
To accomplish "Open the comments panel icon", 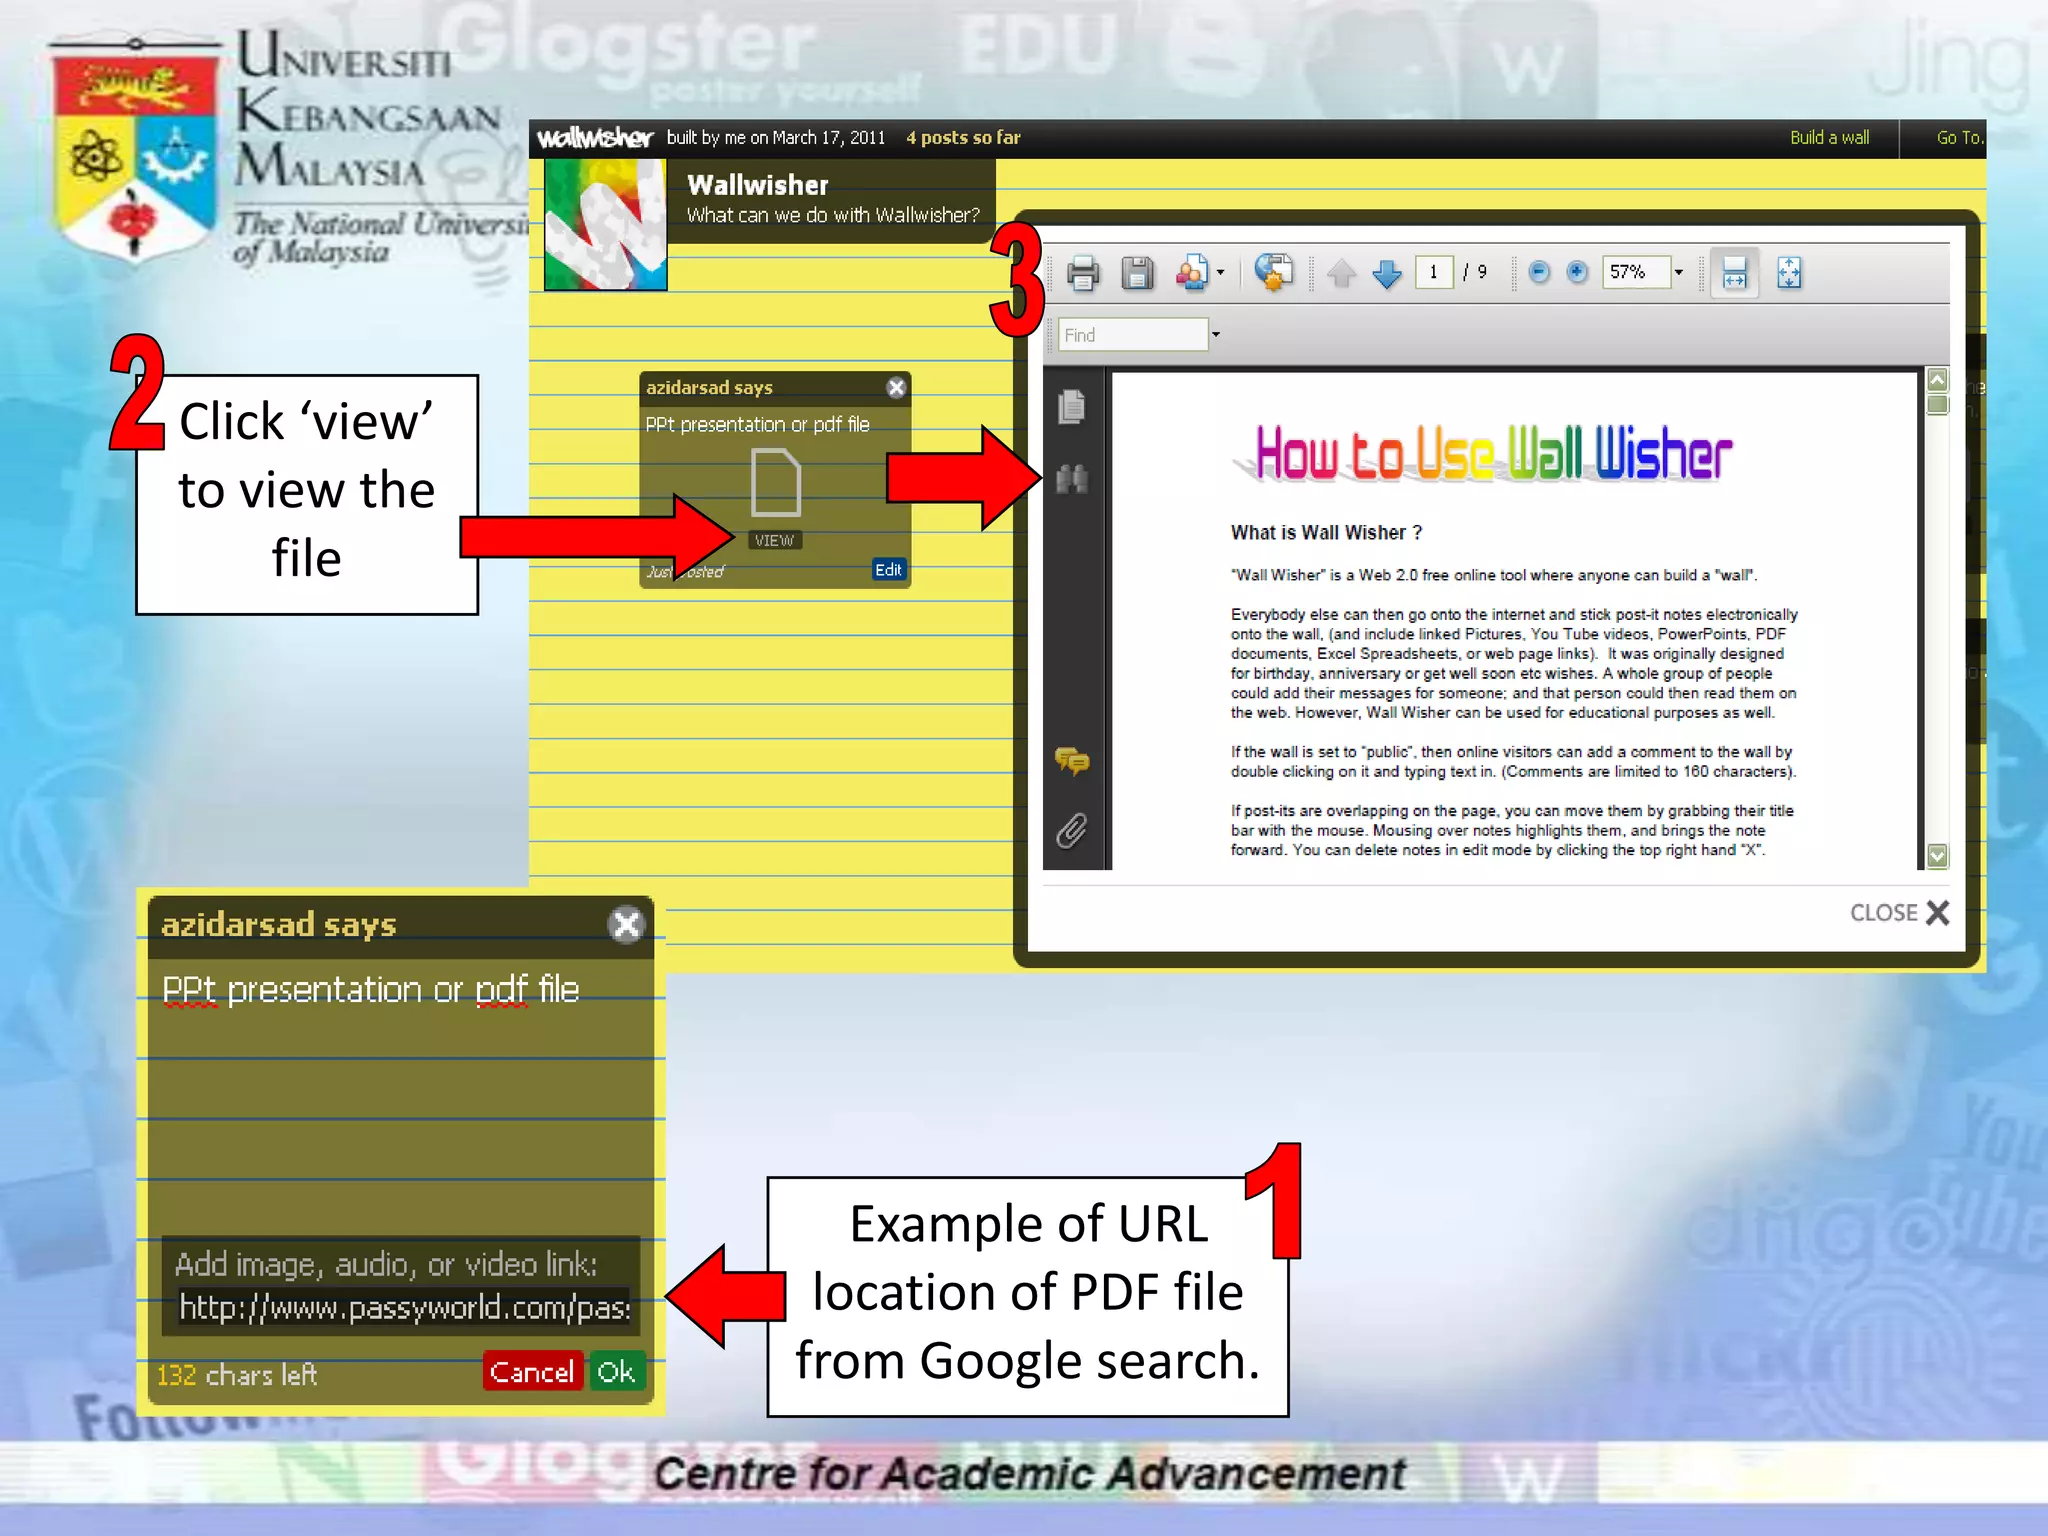I will (x=1072, y=762).
